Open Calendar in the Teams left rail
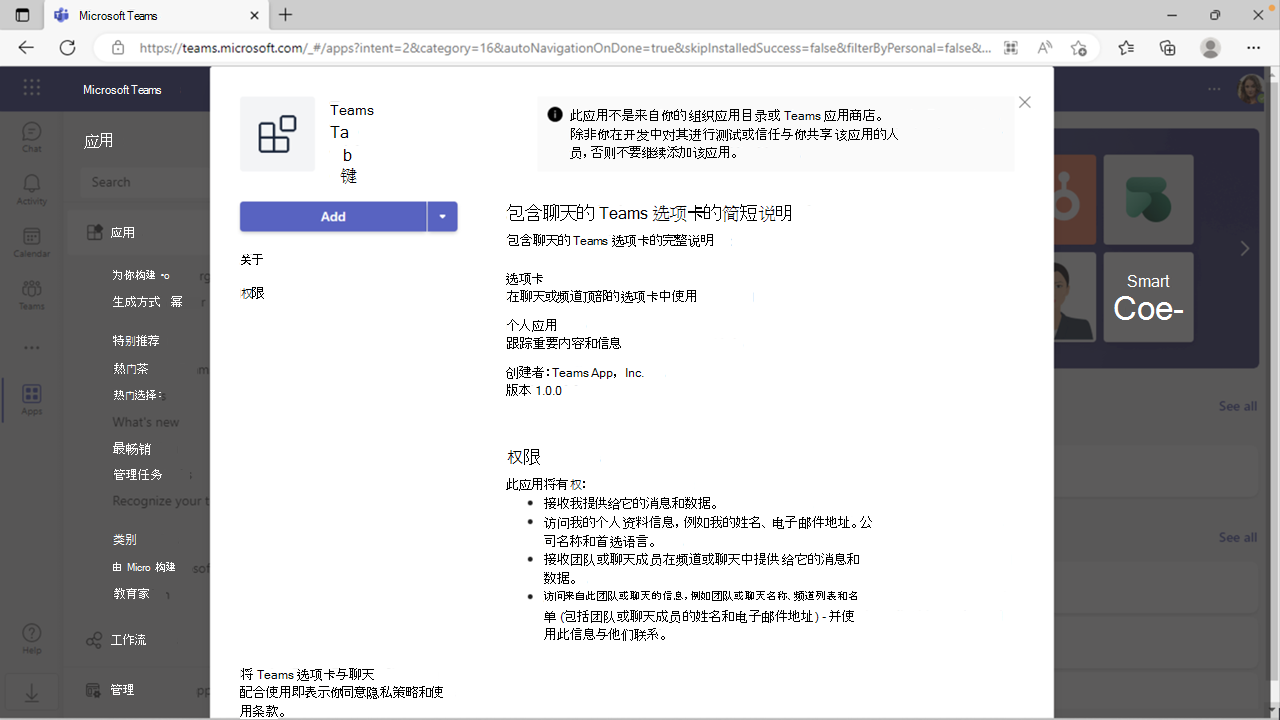1280x720 pixels. pyautogui.click(x=32, y=242)
